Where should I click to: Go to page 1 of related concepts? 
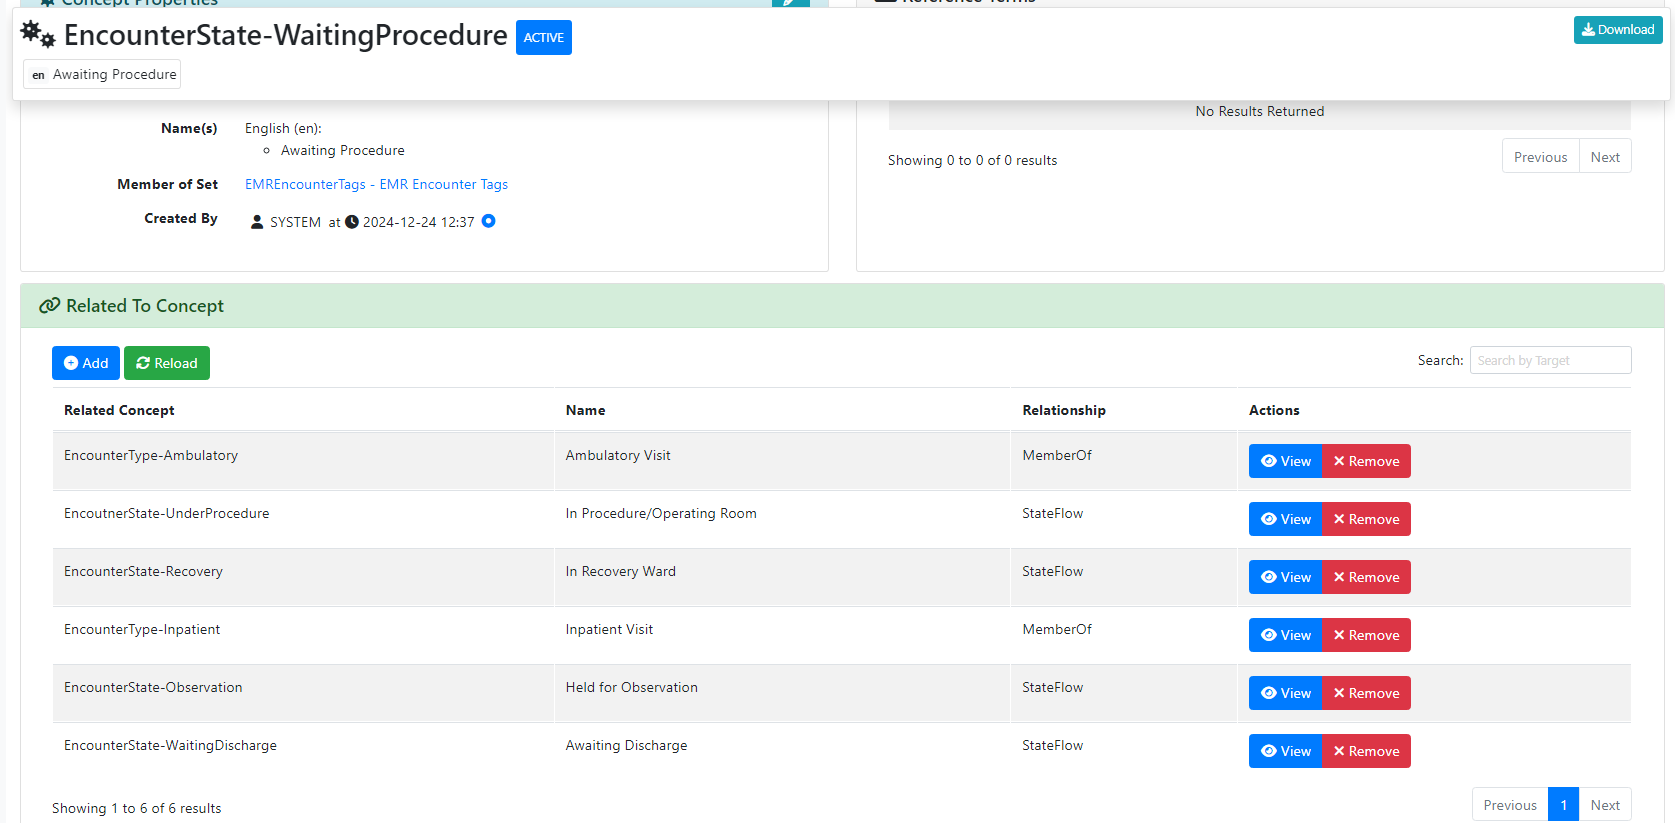click(1563, 805)
